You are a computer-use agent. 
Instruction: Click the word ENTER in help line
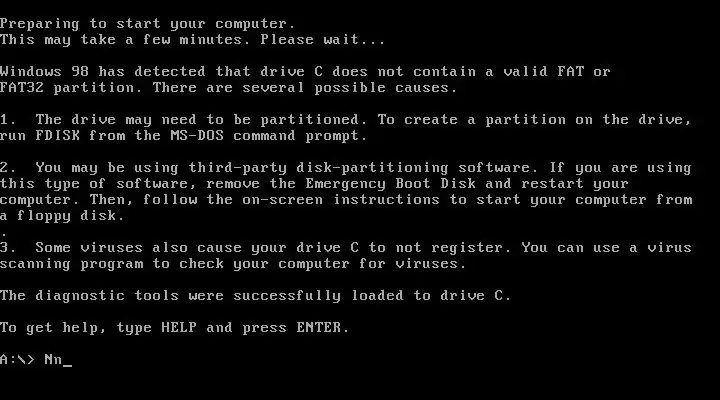(x=319, y=327)
